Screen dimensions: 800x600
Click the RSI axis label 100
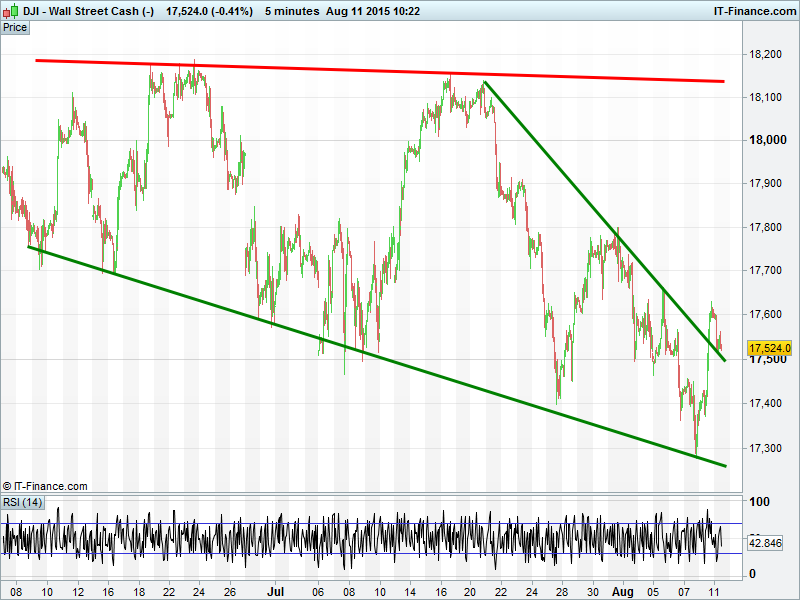point(759,502)
